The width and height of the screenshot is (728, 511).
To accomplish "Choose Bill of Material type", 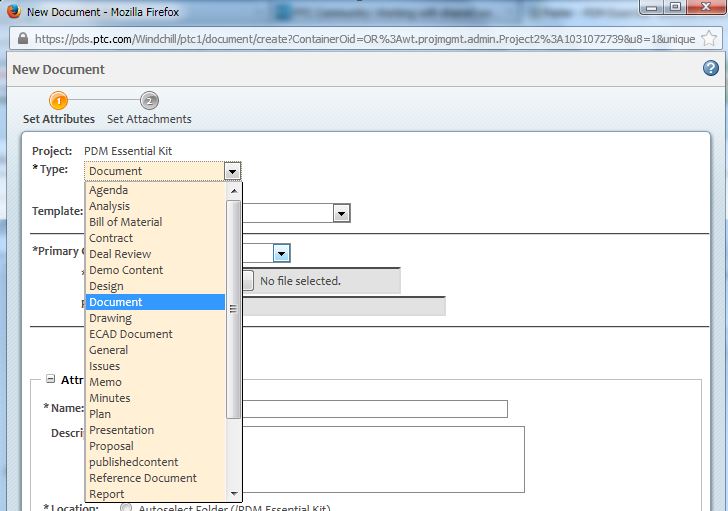I will (155, 222).
